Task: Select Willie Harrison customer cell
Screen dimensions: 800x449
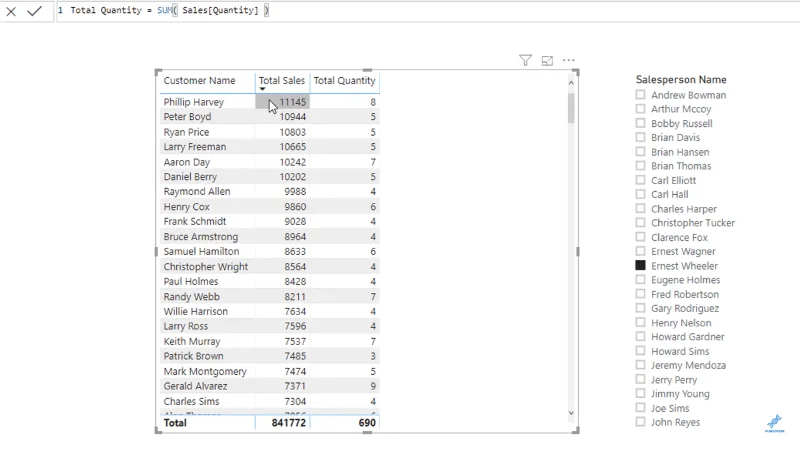Action: 195,311
